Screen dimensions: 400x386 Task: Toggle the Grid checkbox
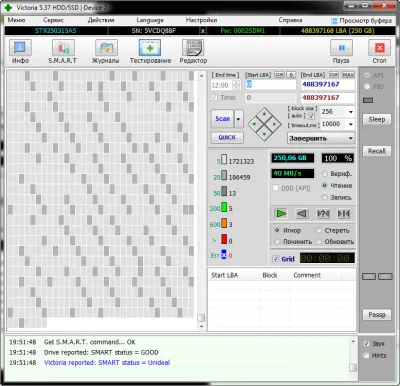click(276, 259)
